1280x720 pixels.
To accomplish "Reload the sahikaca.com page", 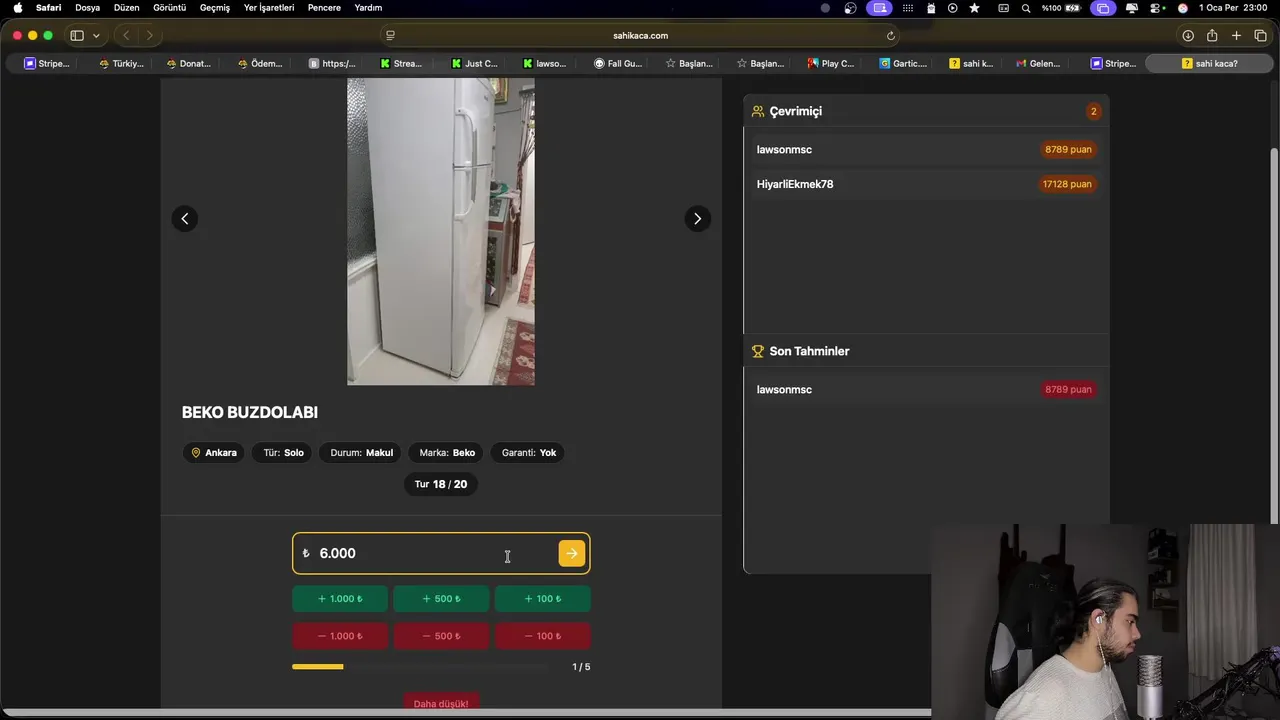I will (891, 35).
